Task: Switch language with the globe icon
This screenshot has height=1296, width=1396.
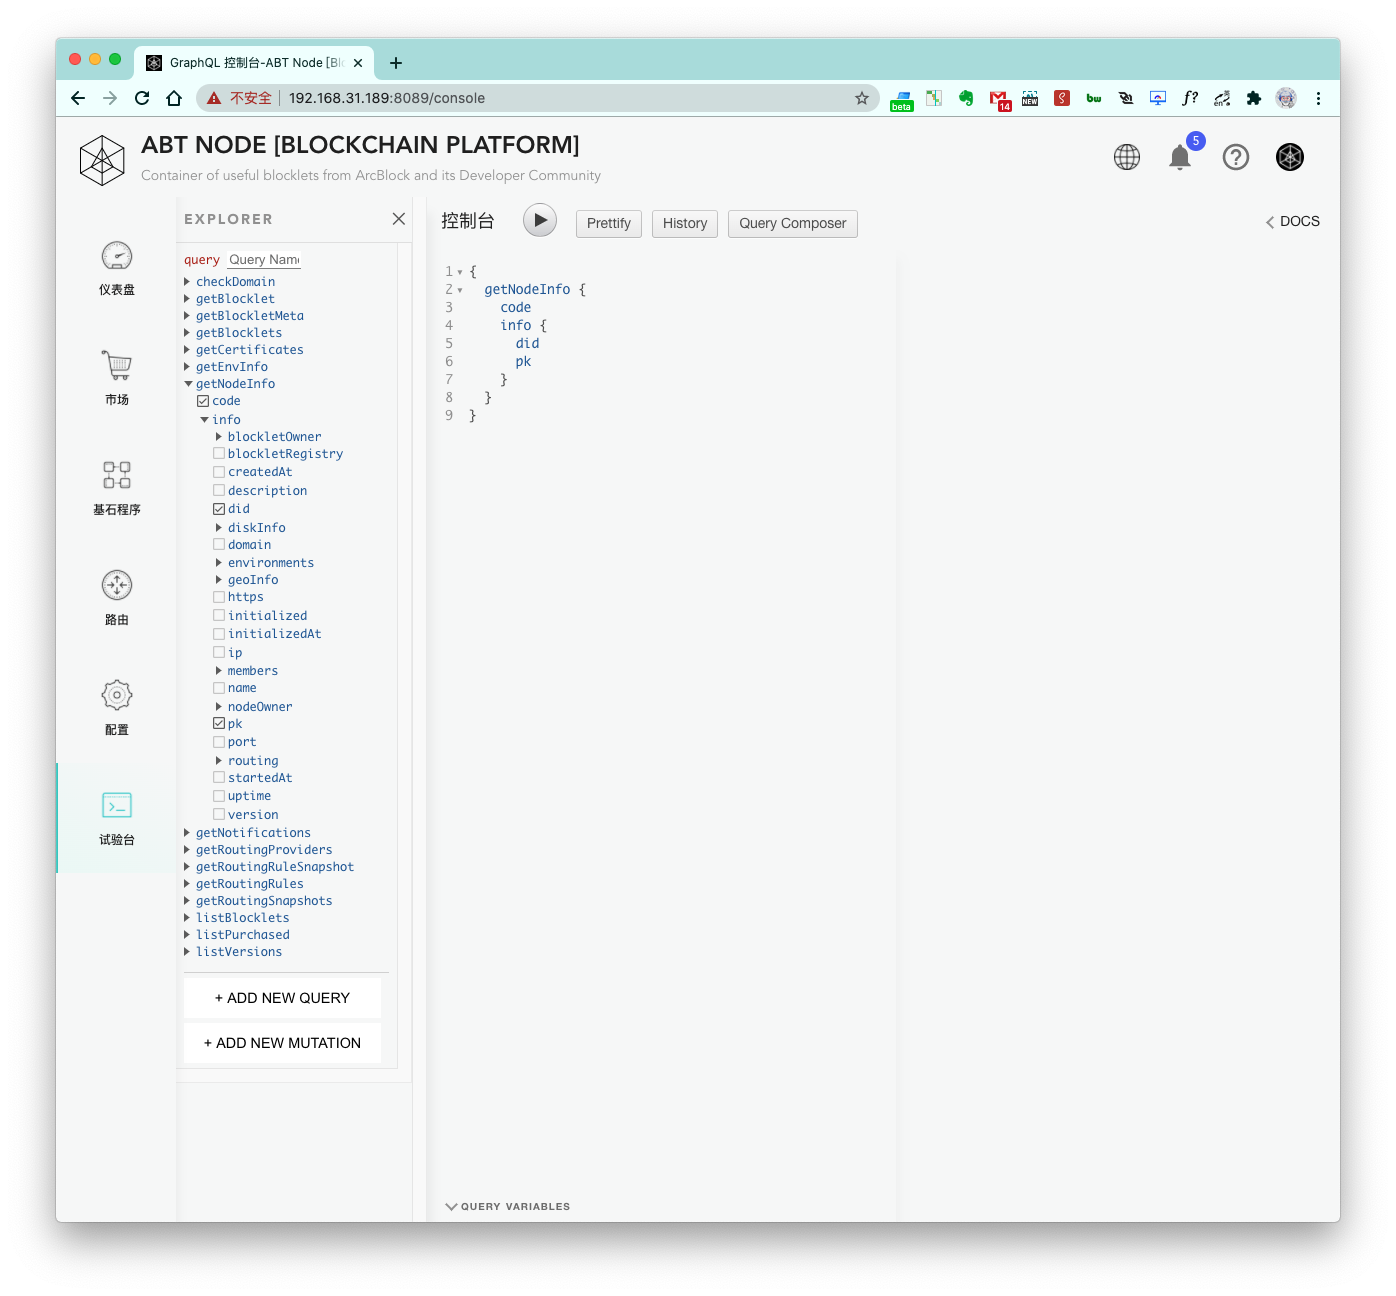Action: tap(1127, 158)
